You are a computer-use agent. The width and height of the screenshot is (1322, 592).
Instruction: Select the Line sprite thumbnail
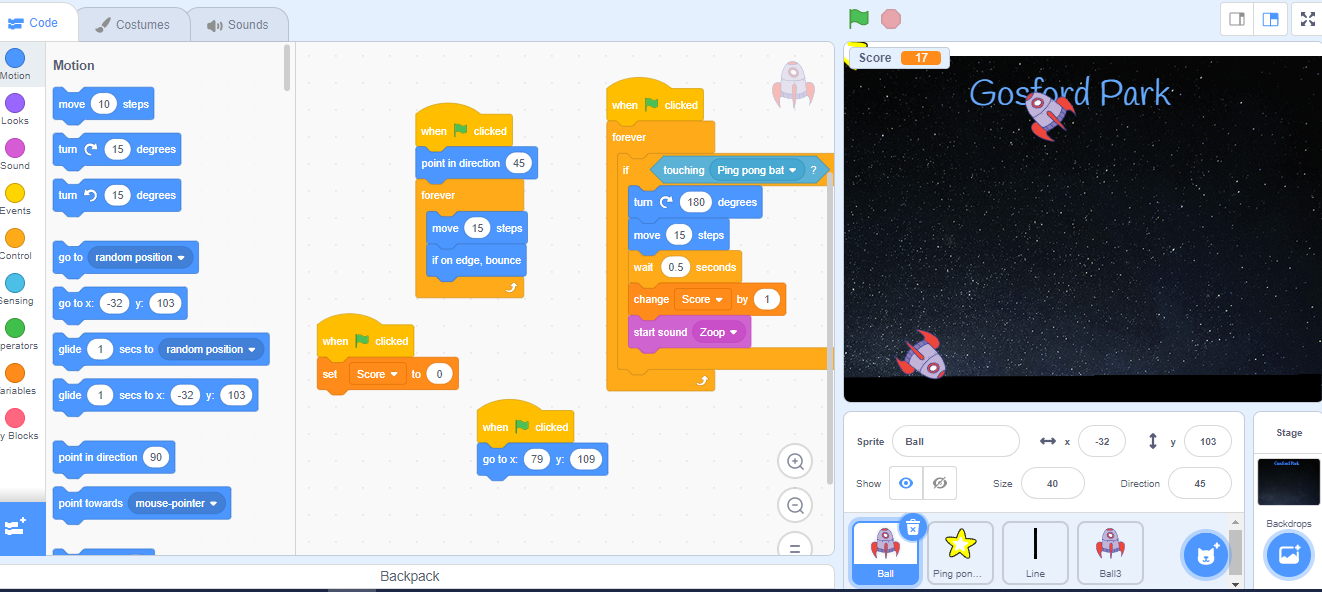1035,553
